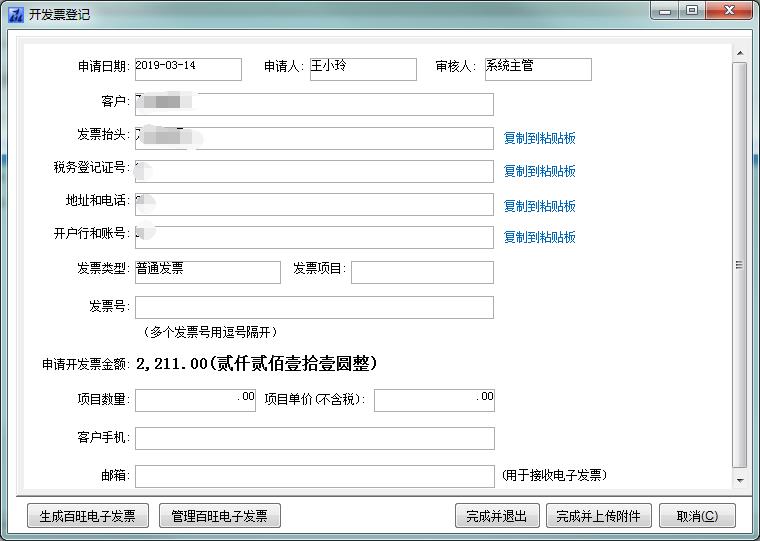Image resolution: width=760 pixels, height=541 pixels.
Task: Cancel with the 取消(C) button
Action: [697, 516]
